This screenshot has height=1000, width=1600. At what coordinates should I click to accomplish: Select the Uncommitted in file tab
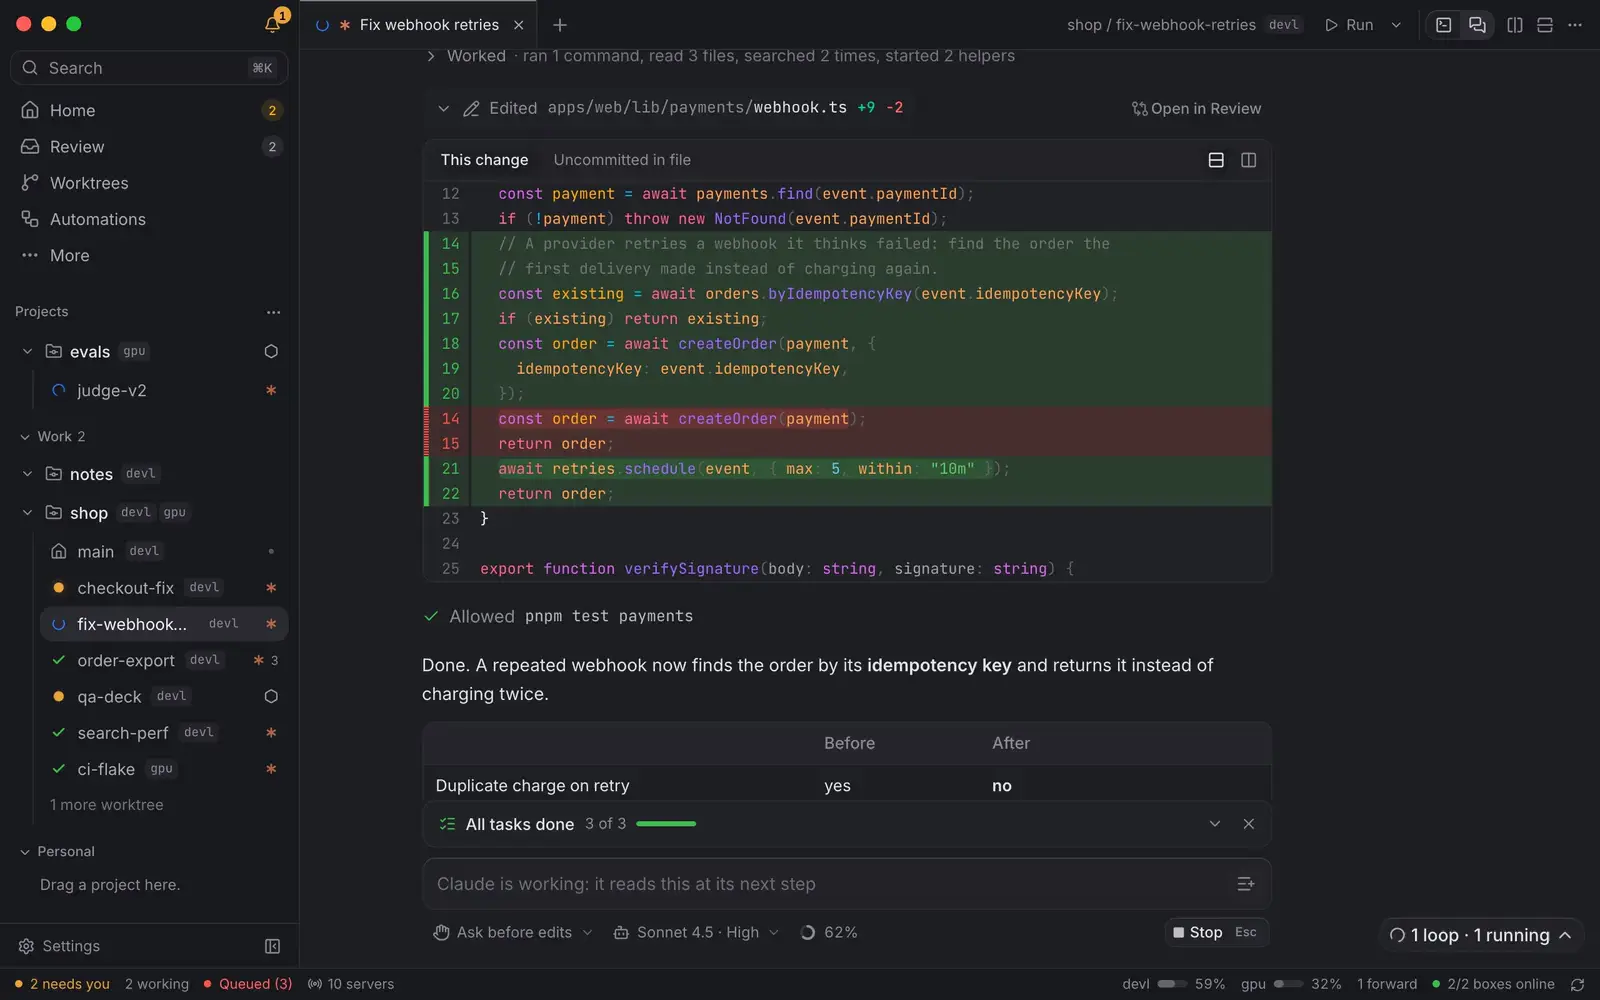pyautogui.click(x=622, y=160)
